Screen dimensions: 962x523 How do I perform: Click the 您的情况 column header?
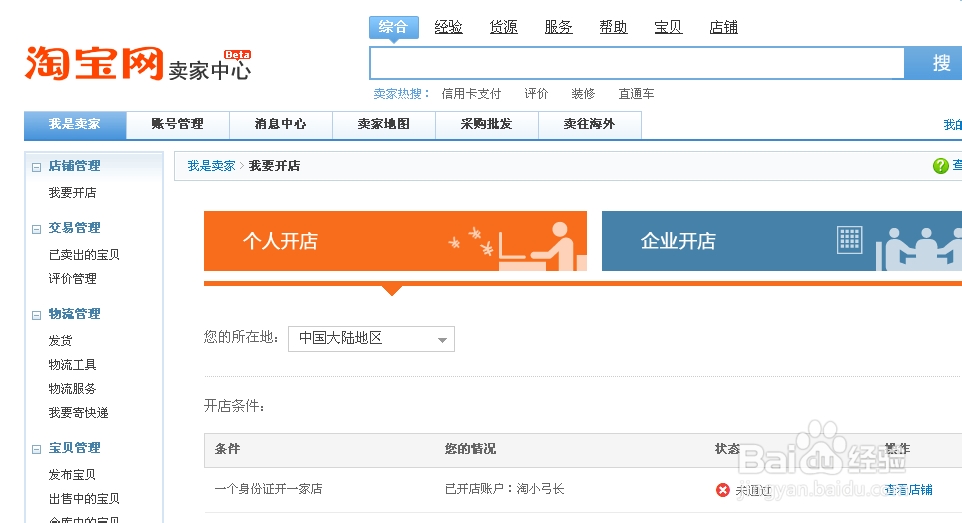pos(470,449)
